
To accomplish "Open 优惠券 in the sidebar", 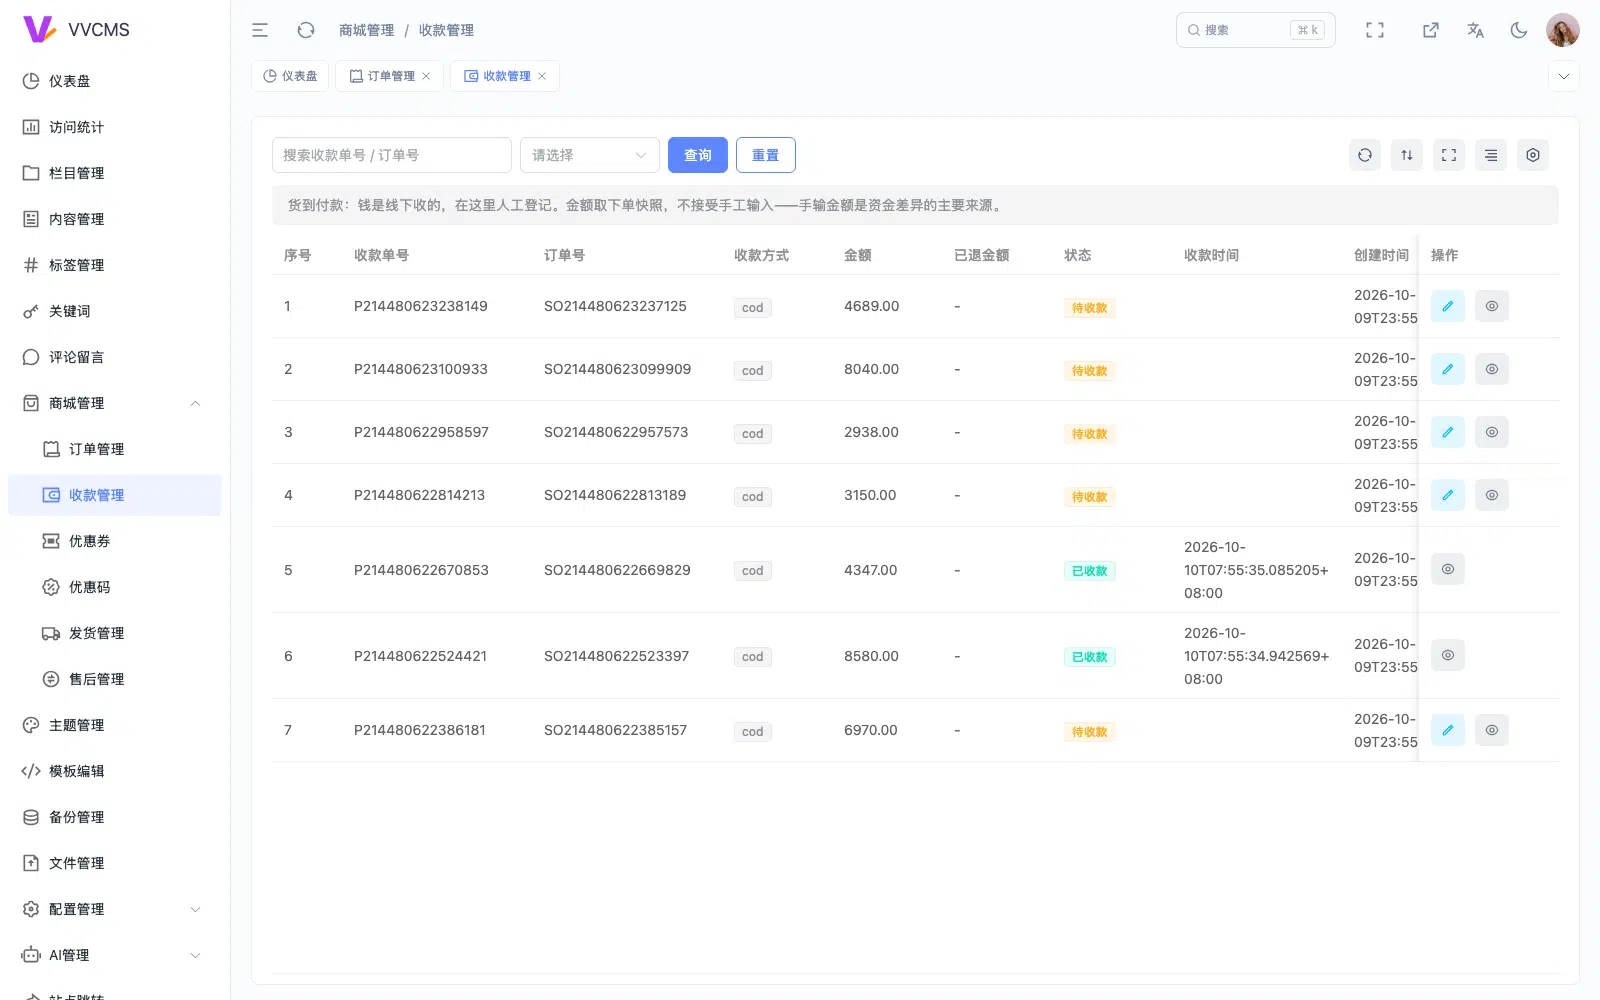I will [114, 541].
